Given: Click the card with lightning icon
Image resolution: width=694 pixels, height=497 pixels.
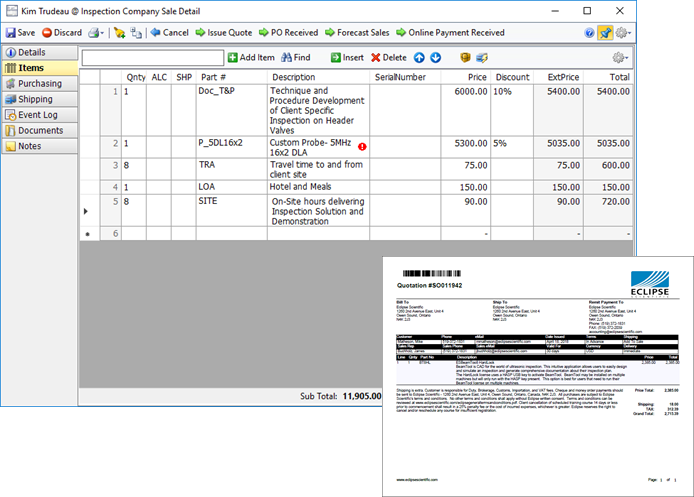Looking at the screenshot, I should [x=482, y=58].
